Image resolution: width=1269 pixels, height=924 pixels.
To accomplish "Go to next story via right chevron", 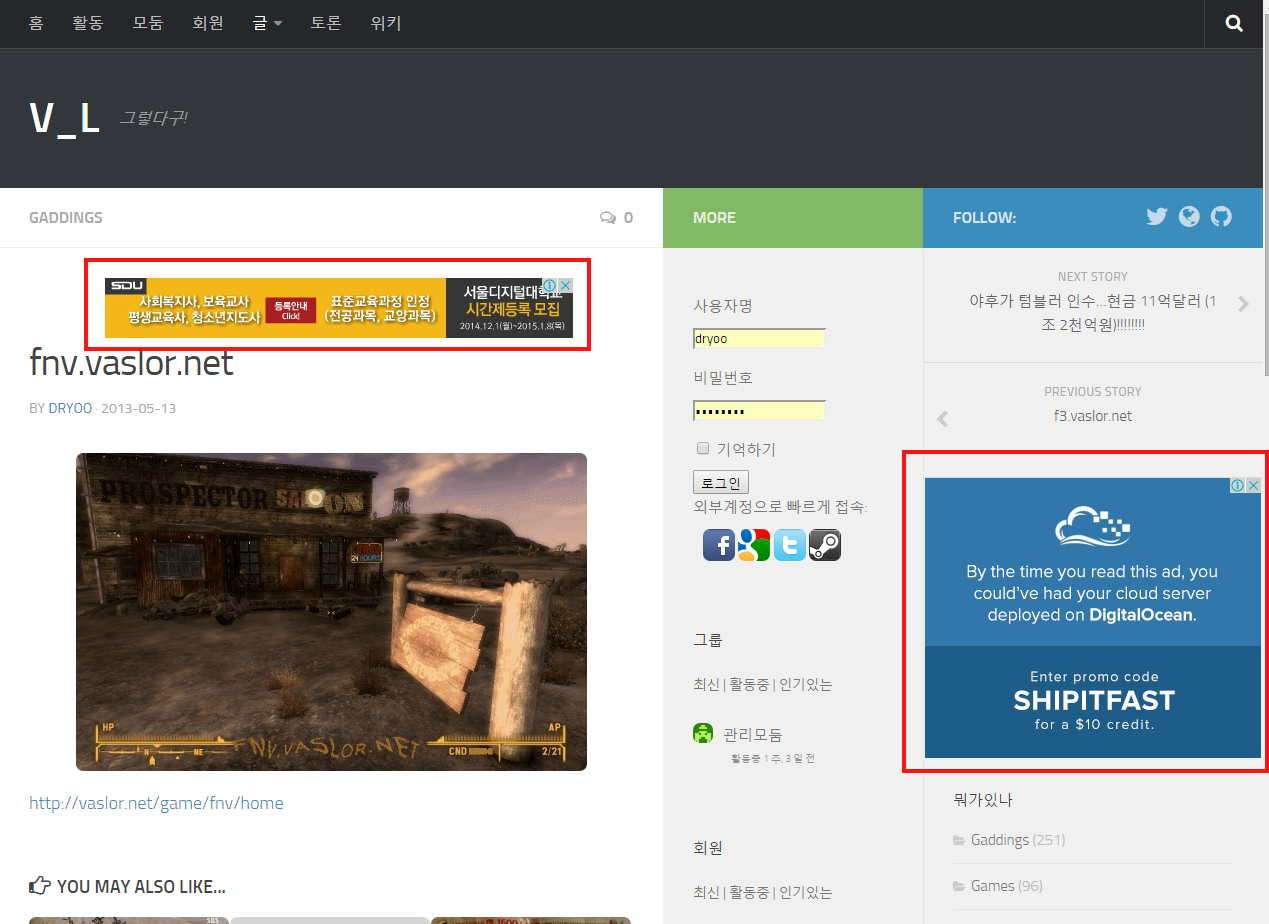I will [1243, 304].
